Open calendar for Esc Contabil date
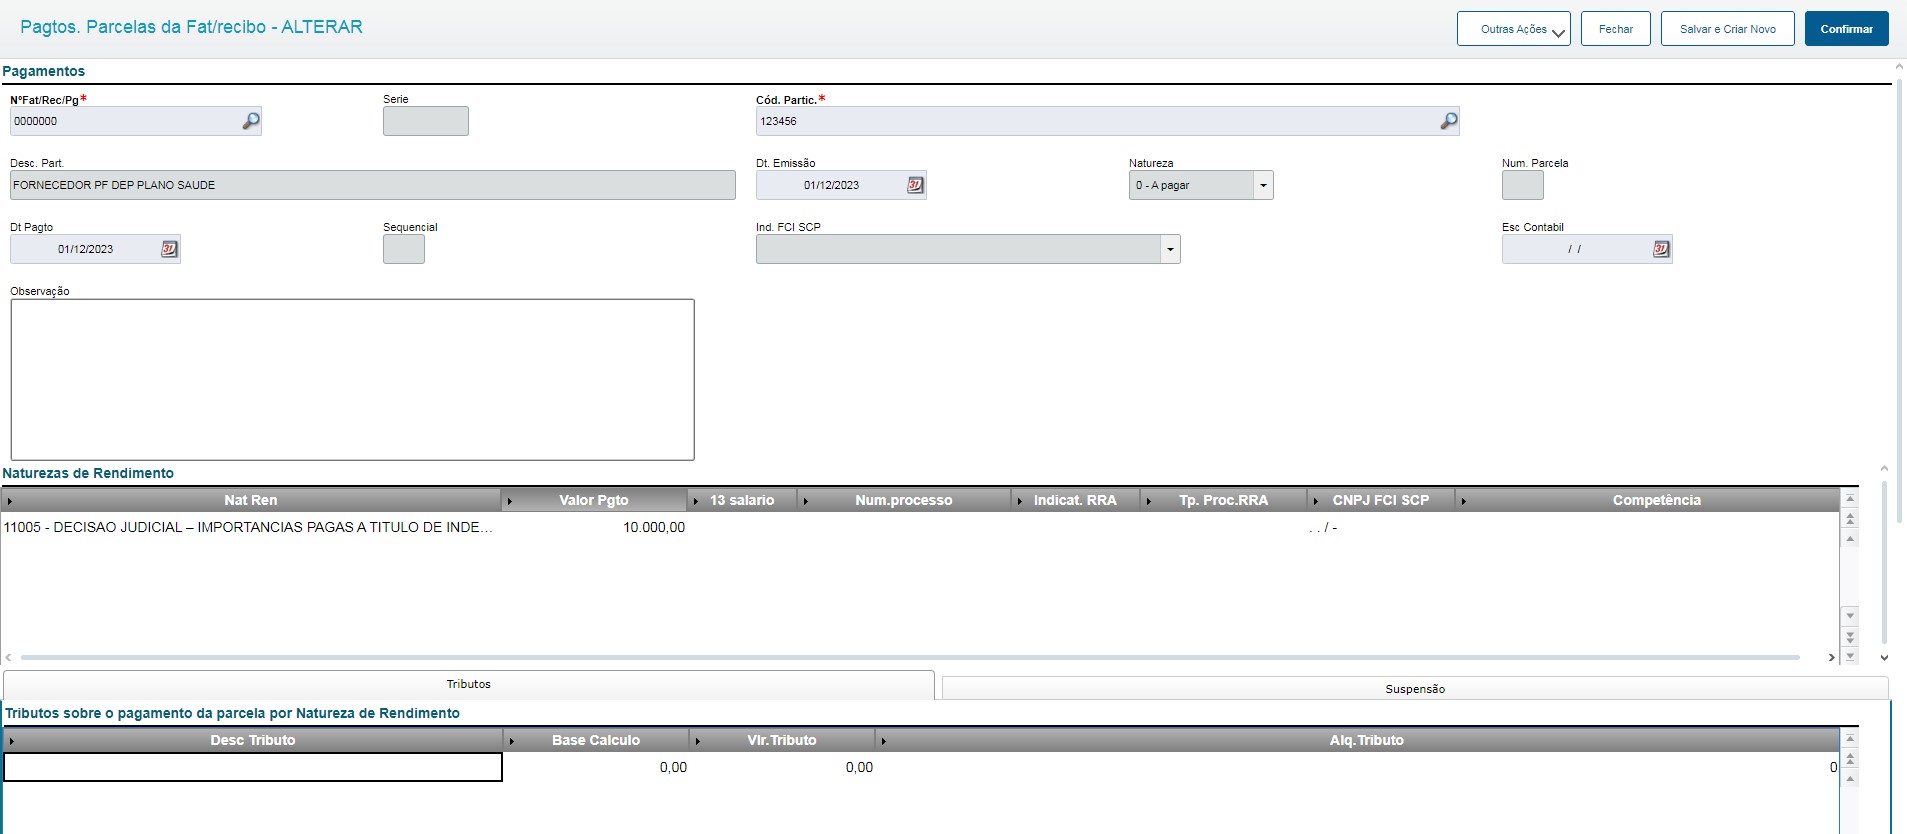Viewport: 1907px width, 834px height. [1661, 249]
